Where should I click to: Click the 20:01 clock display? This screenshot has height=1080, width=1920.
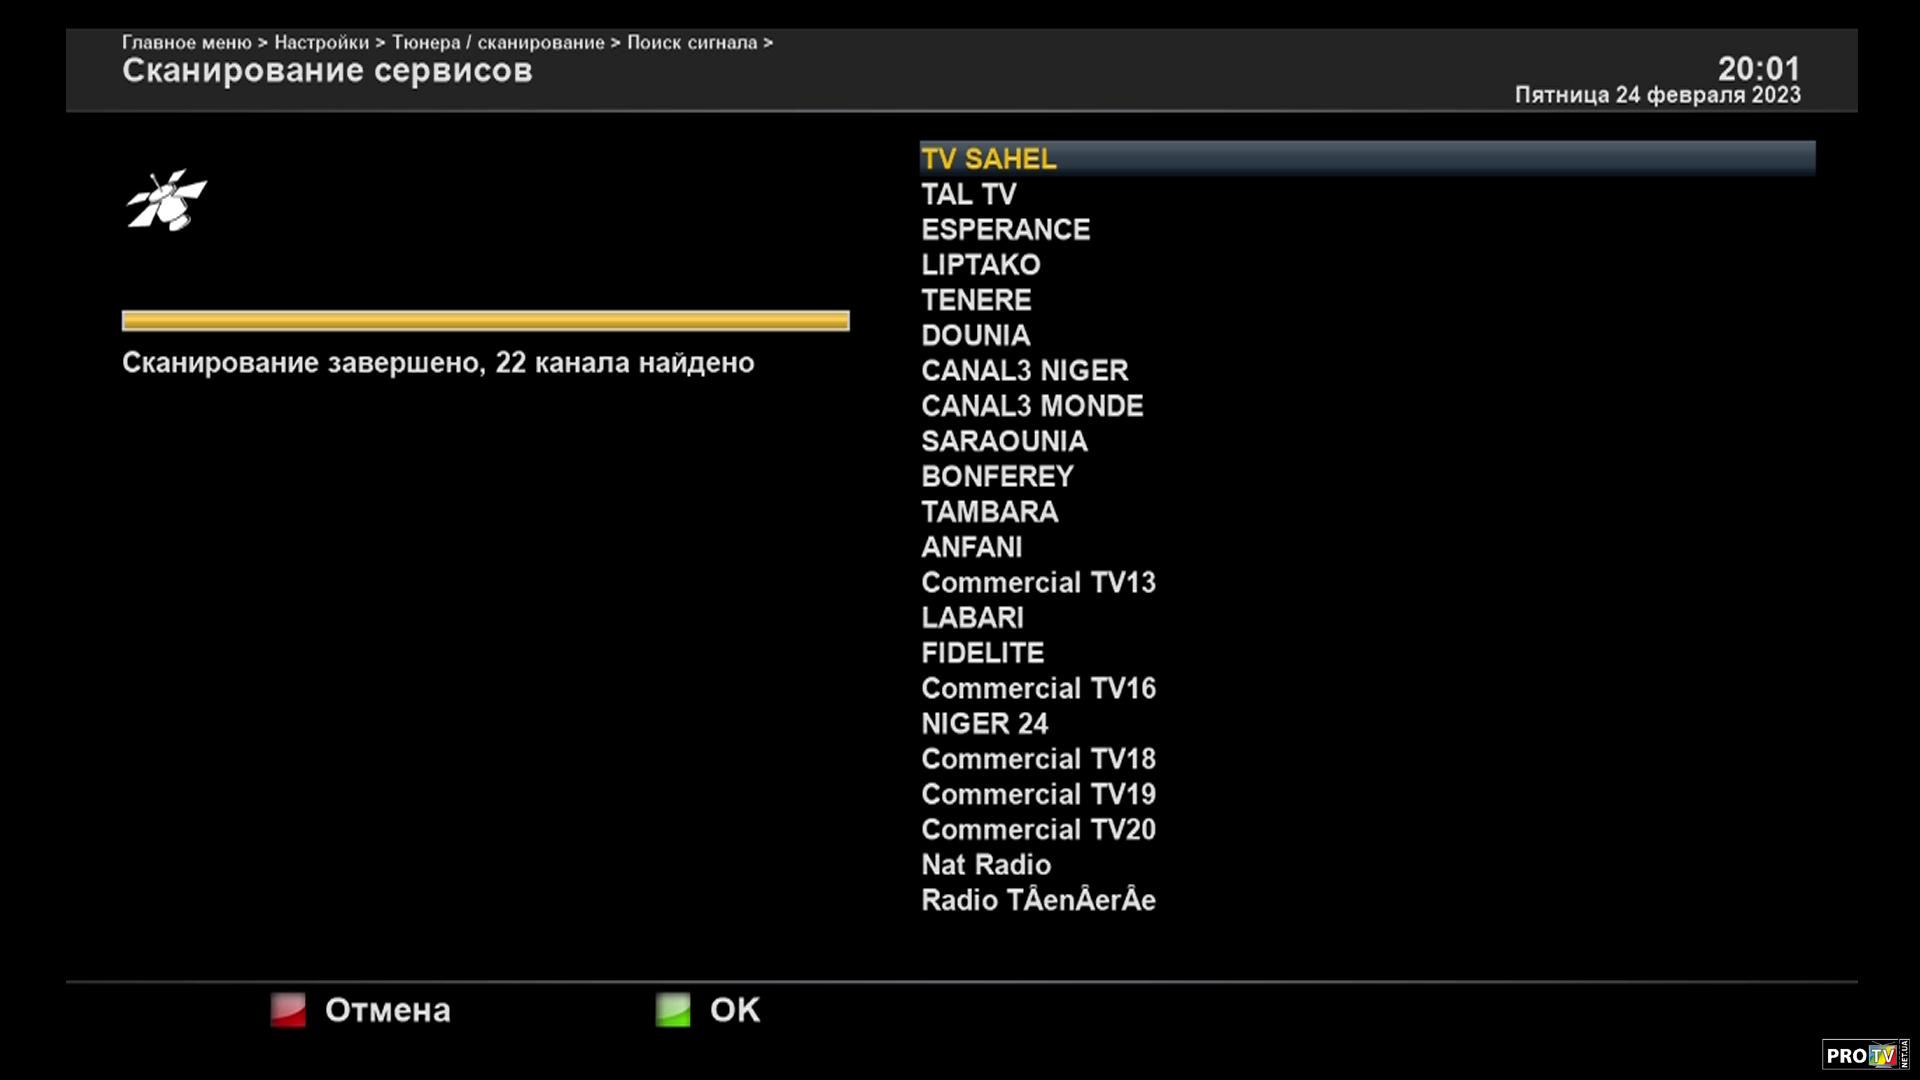pyautogui.click(x=1758, y=68)
